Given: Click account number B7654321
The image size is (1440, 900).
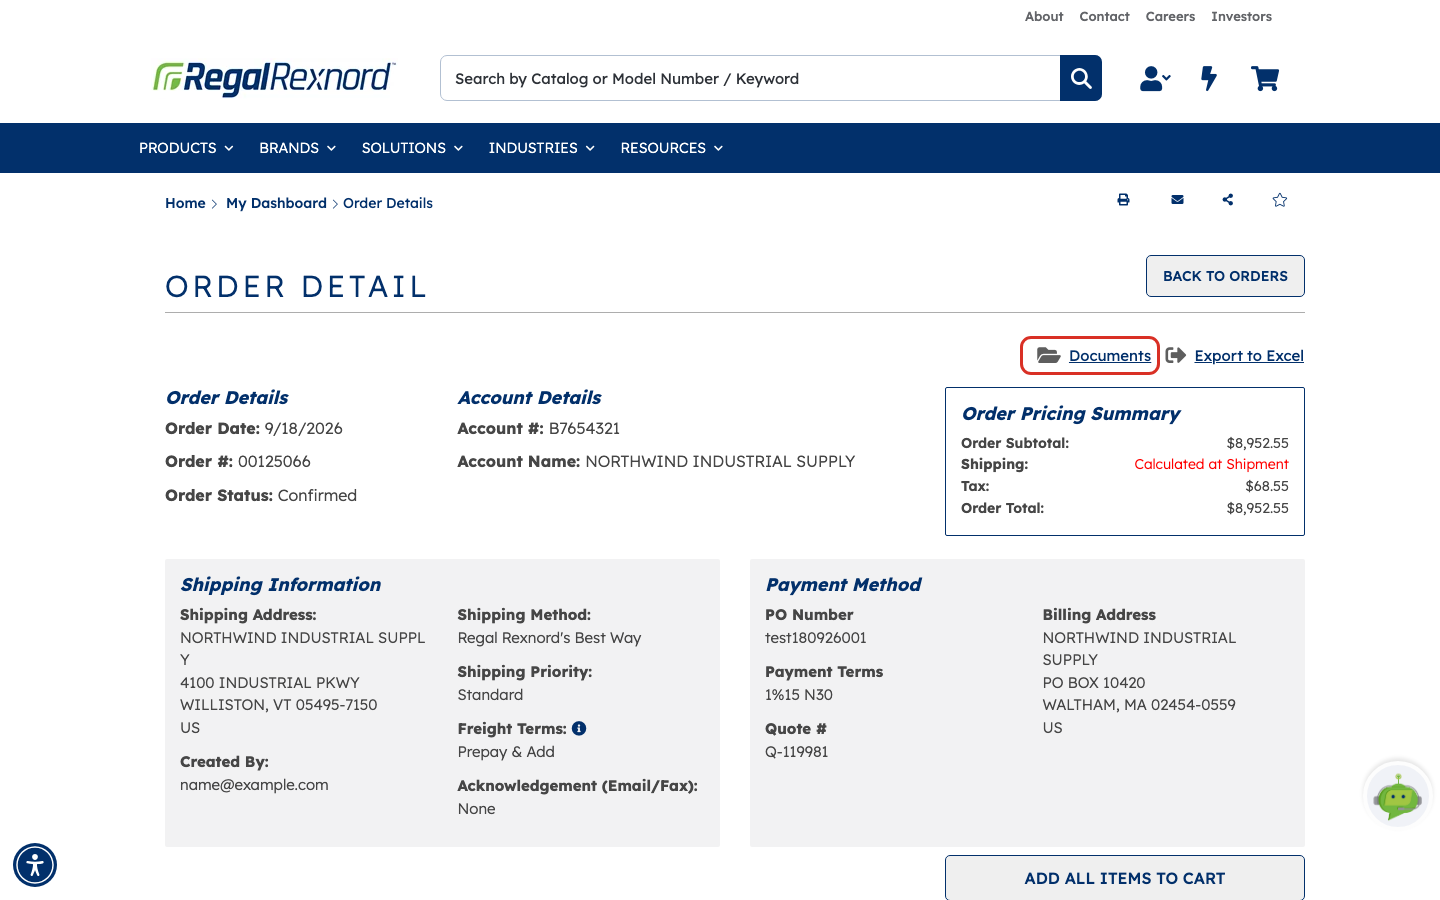Looking at the screenshot, I should click(x=584, y=428).
